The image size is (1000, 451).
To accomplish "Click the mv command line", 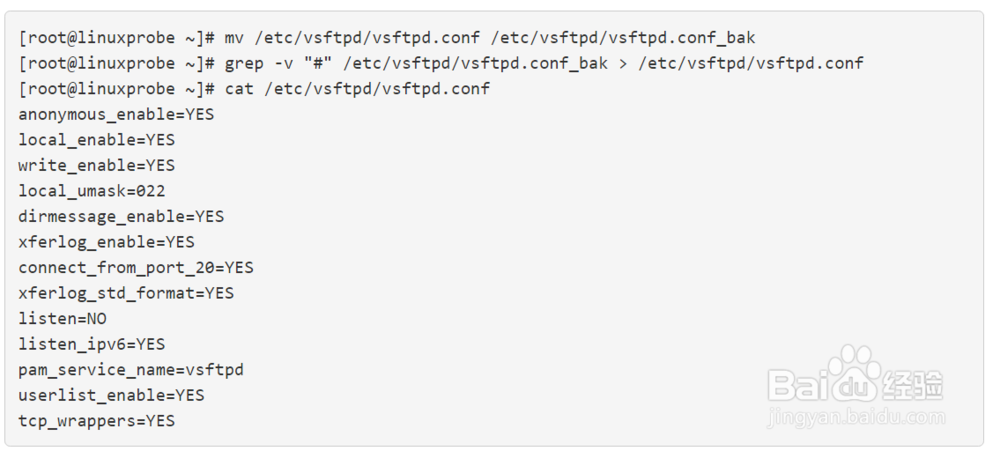I will 386,38.
